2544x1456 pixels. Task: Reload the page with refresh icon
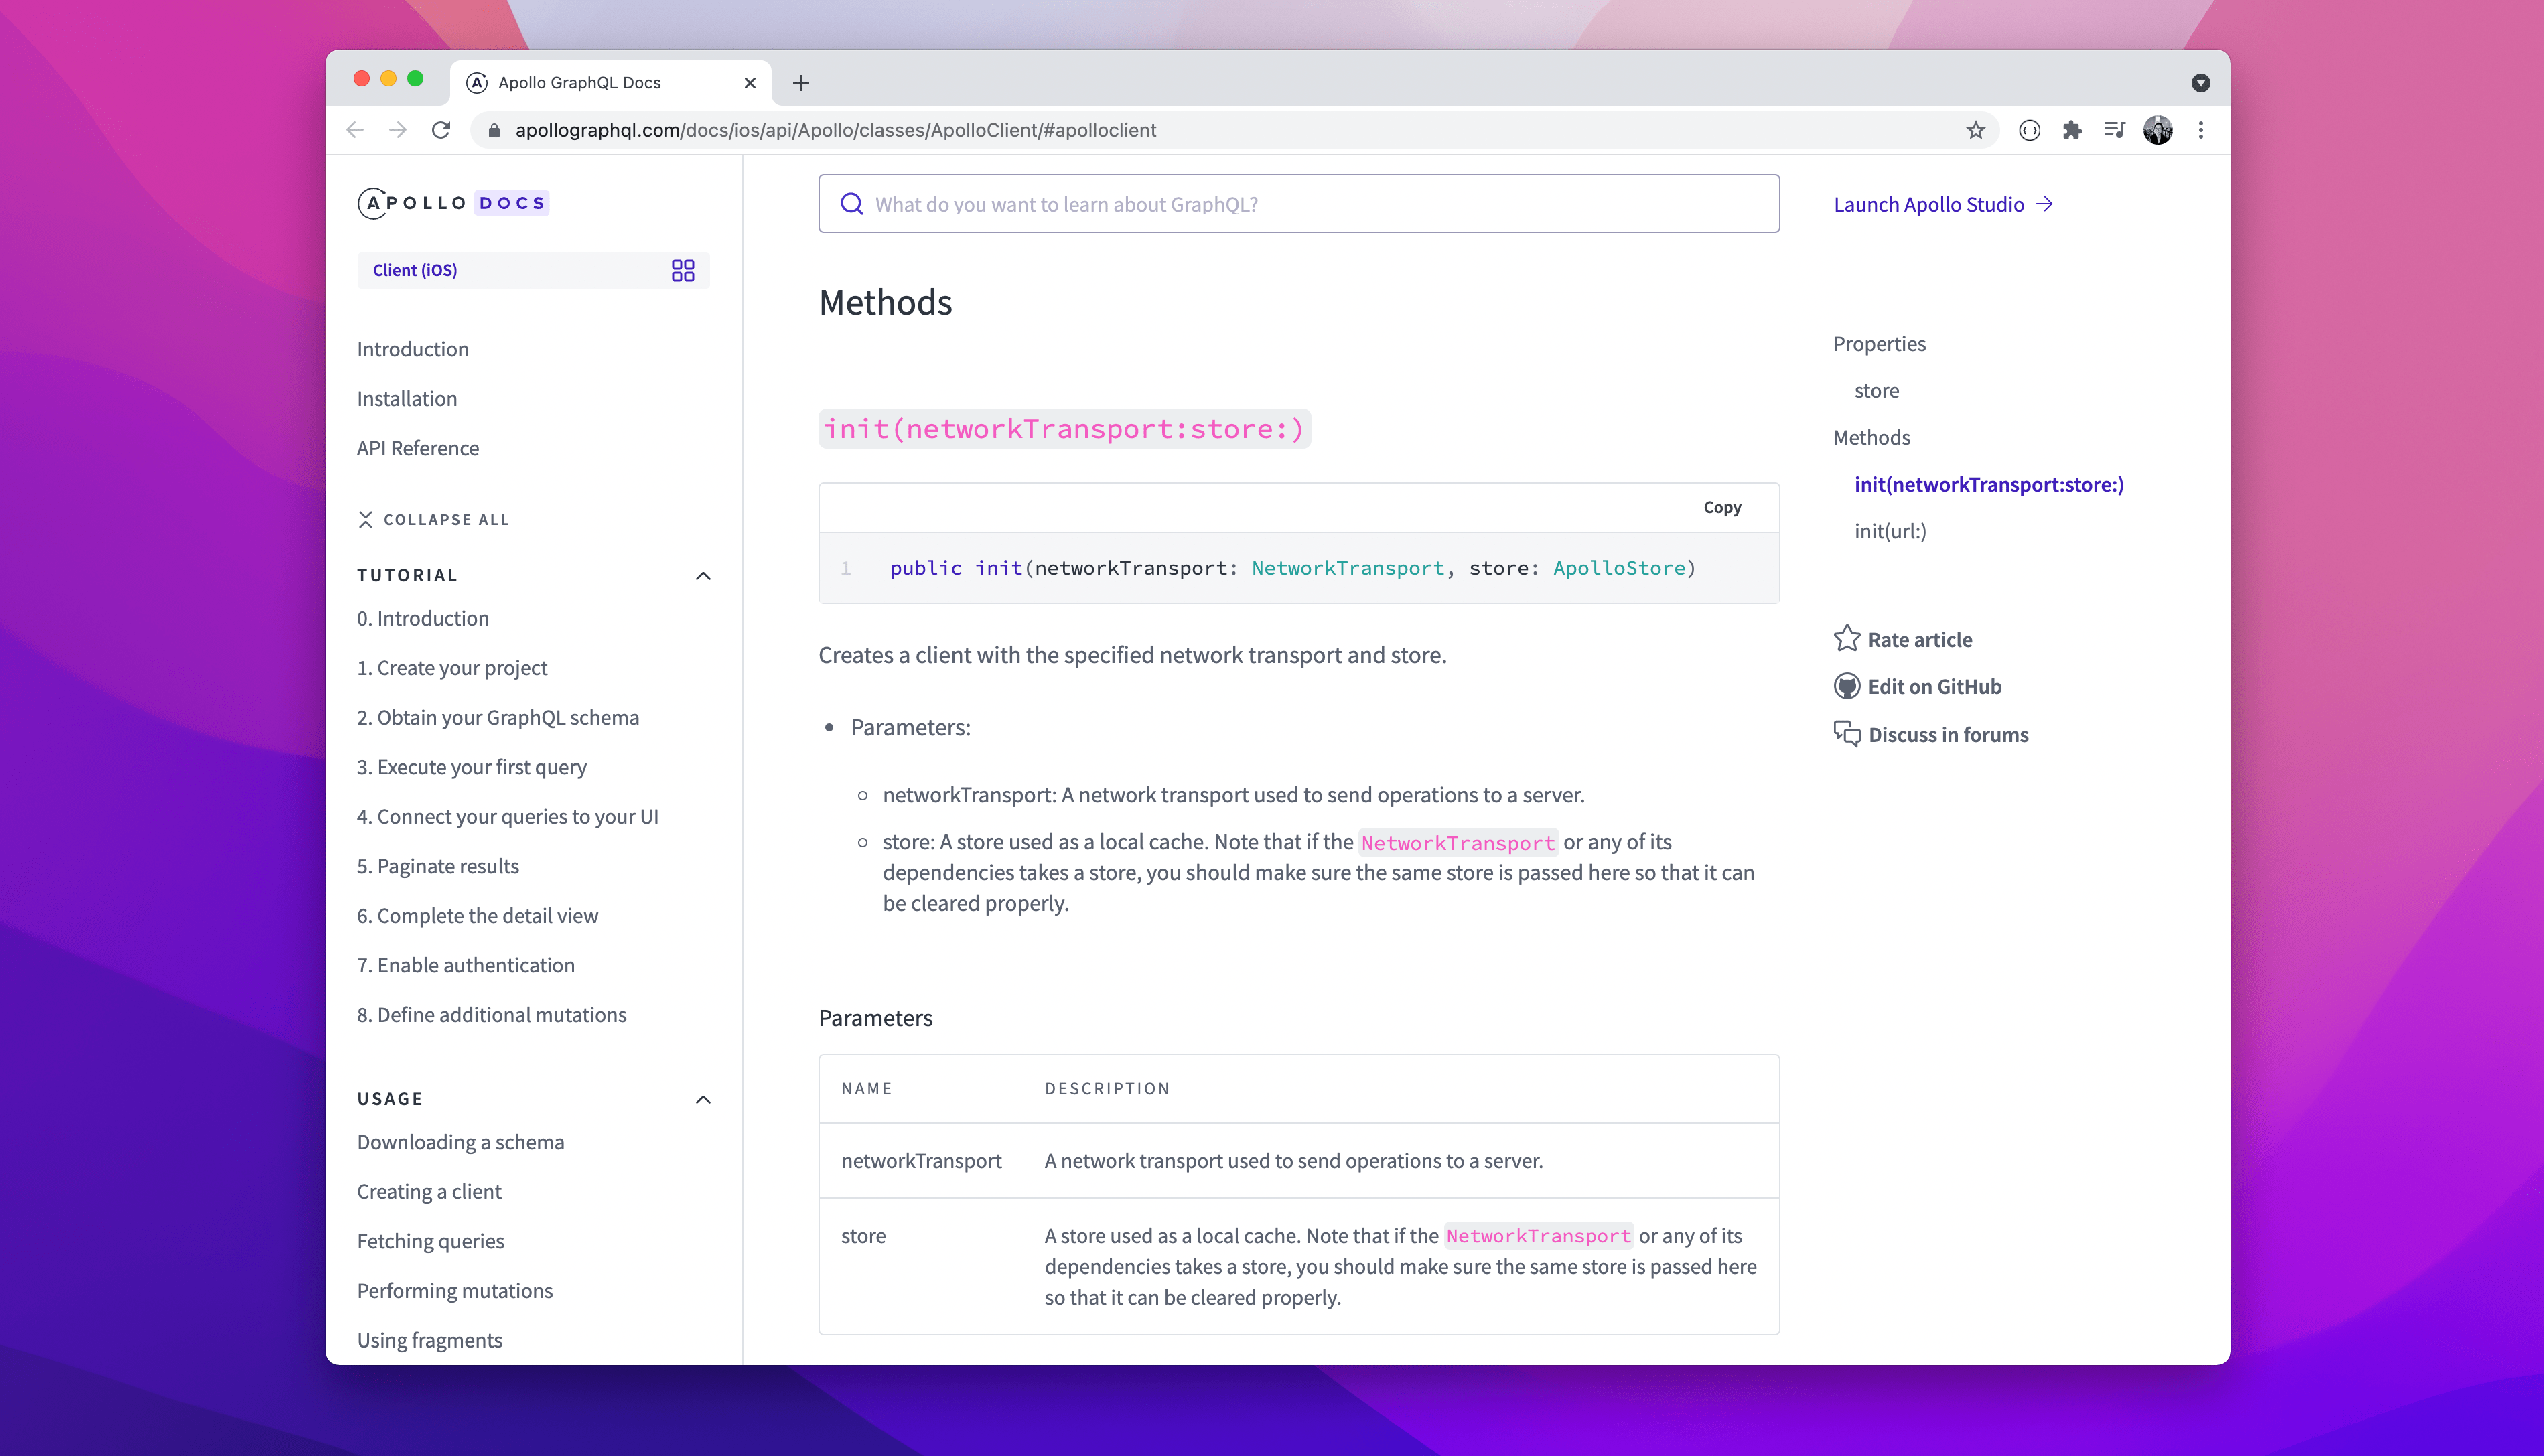[x=441, y=130]
